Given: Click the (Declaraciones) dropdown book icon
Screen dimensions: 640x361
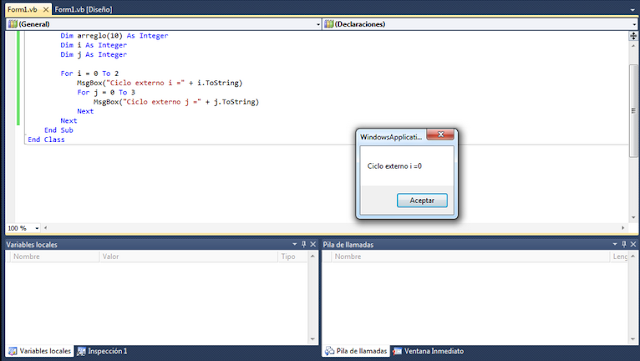Looking at the screenshot, I should 329,24.
